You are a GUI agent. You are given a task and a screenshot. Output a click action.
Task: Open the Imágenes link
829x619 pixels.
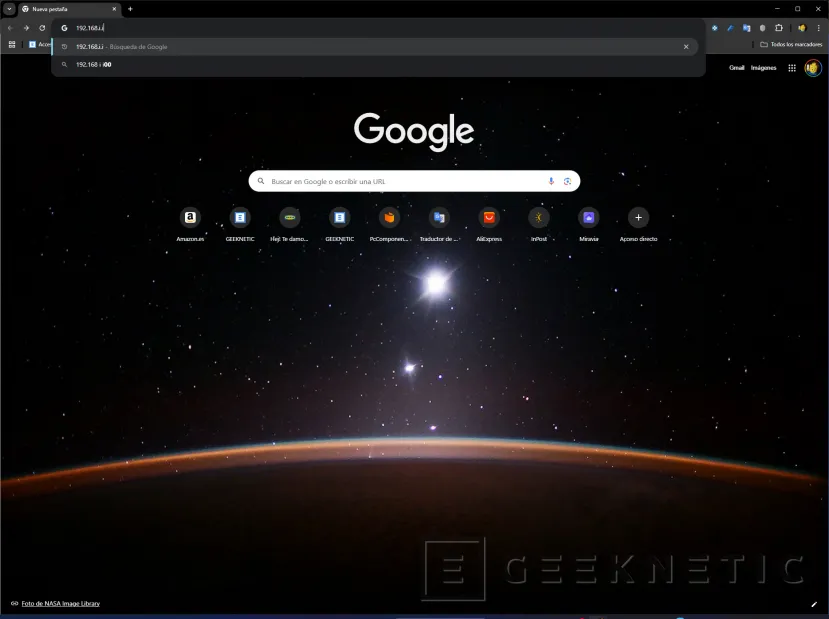click(763, 68)
